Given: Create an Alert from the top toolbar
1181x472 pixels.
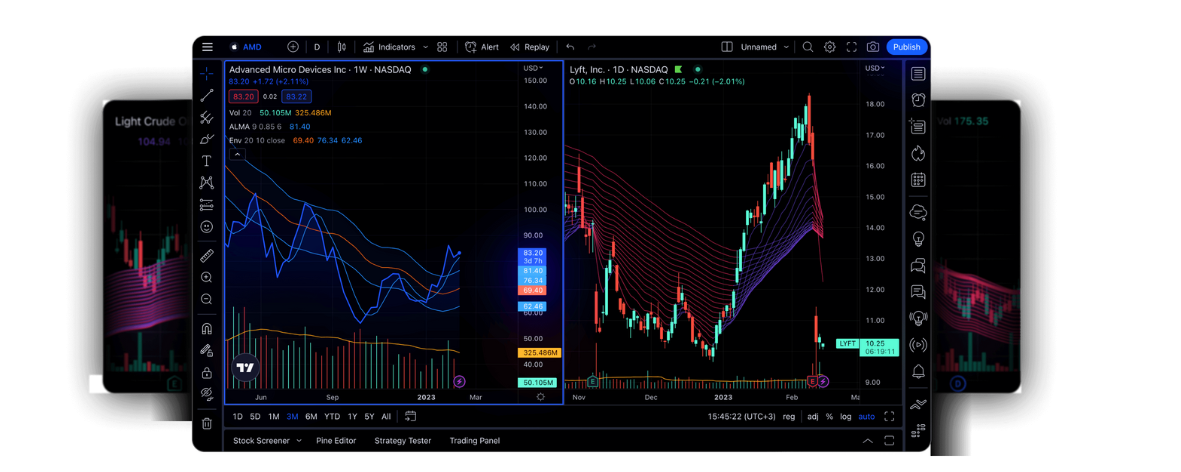Looking at the screenshot, I should (x=482, y=47).
